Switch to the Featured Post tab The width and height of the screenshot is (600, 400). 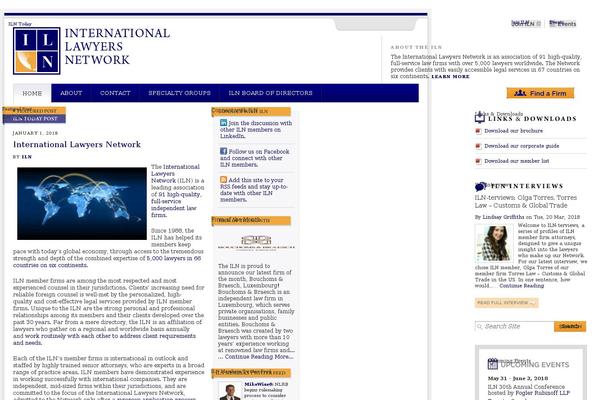[x=34, y=111]
